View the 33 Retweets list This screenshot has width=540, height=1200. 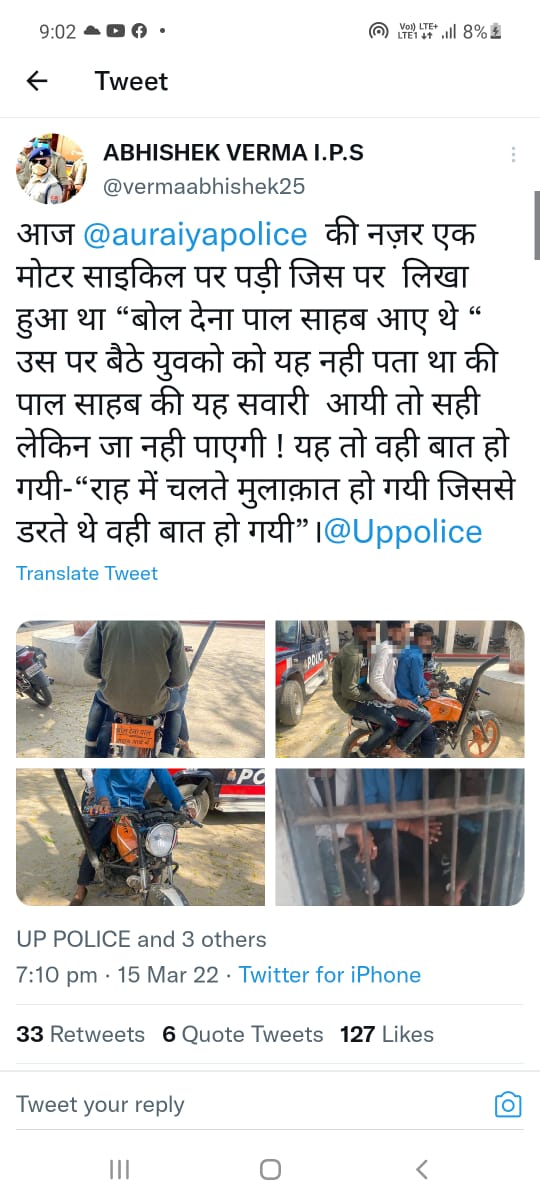80,1034
